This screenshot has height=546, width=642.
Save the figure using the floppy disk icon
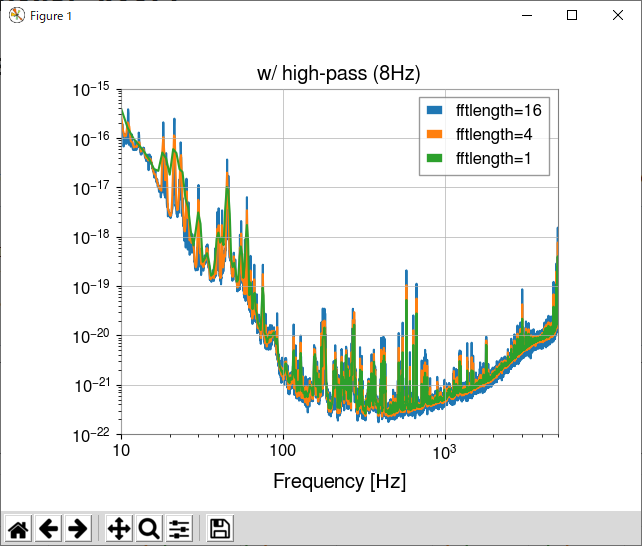tap(220, 528)
